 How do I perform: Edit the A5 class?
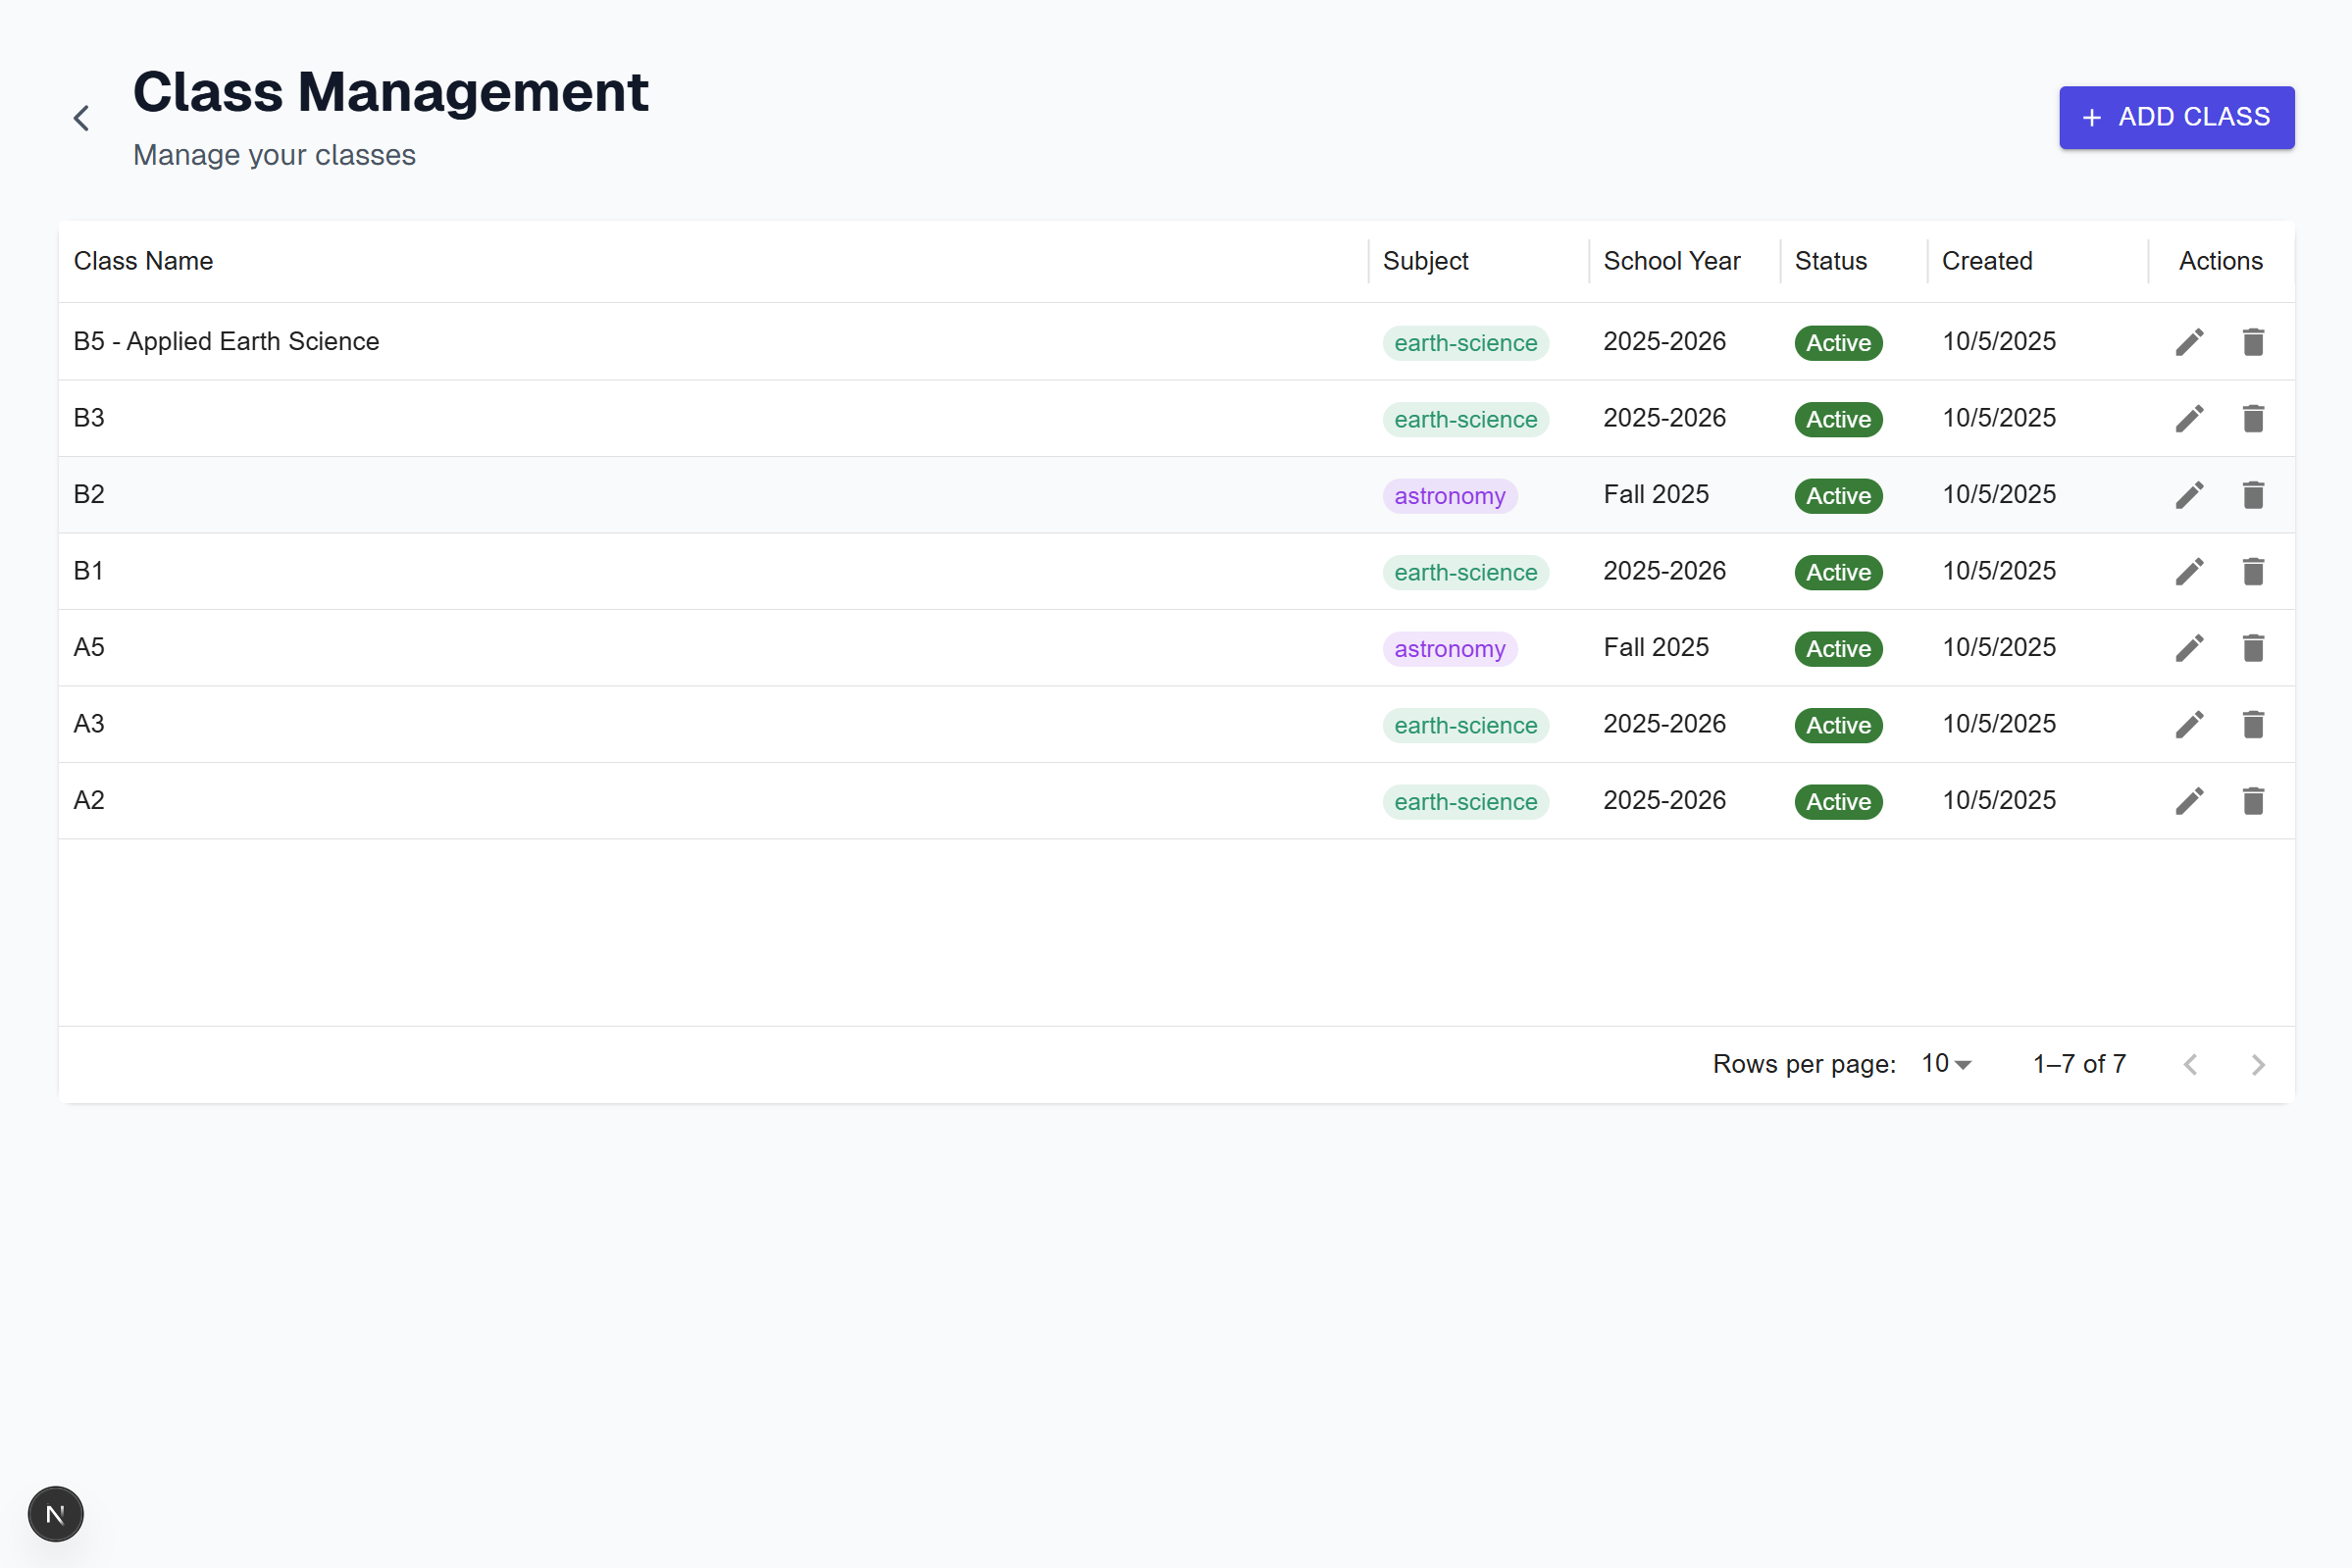[2190, 647]
